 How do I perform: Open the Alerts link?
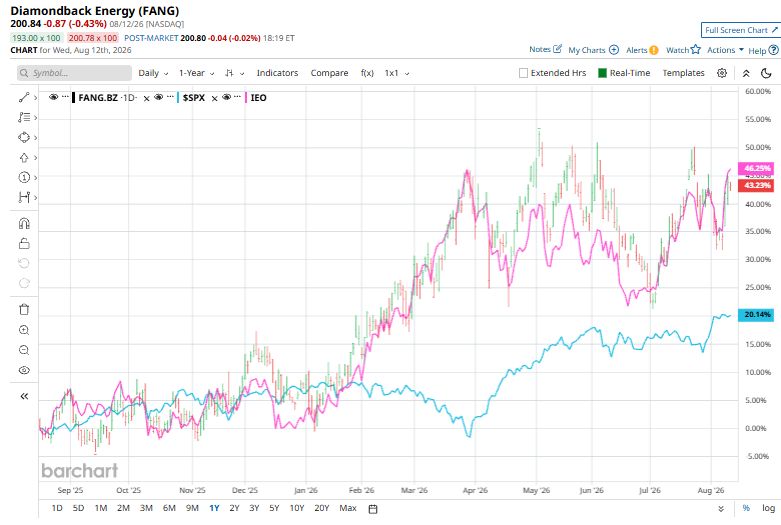coord(642,50)
